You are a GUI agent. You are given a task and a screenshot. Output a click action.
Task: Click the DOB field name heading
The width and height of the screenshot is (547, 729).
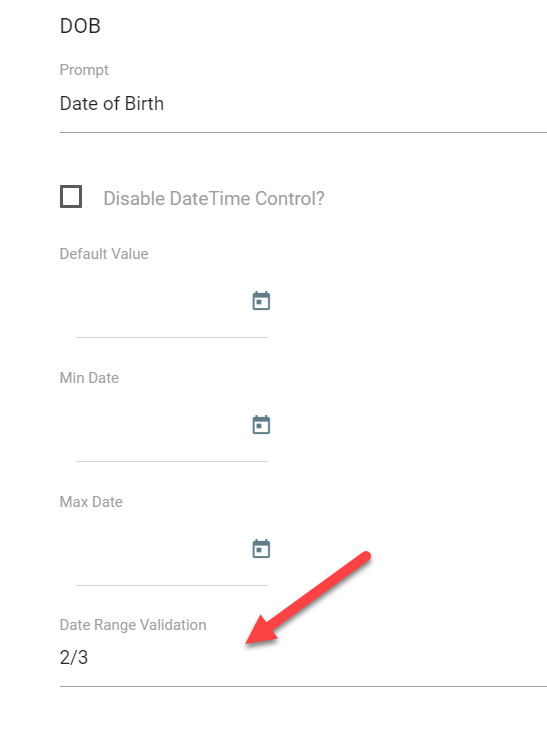pyautogui.click(x=80, y=26)
